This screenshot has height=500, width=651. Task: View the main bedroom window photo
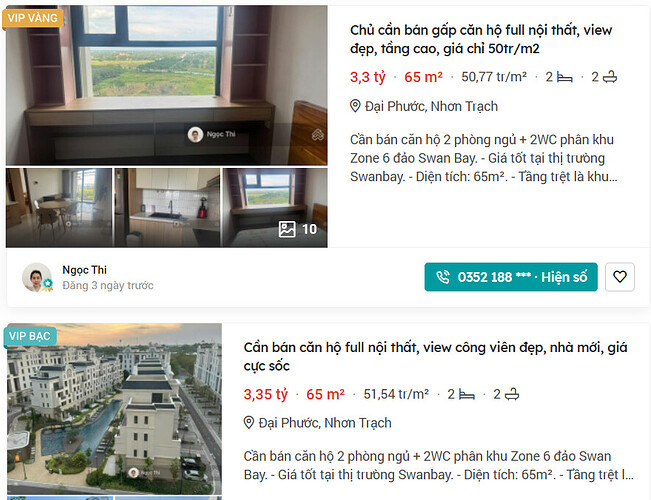[x=166, y=85]
